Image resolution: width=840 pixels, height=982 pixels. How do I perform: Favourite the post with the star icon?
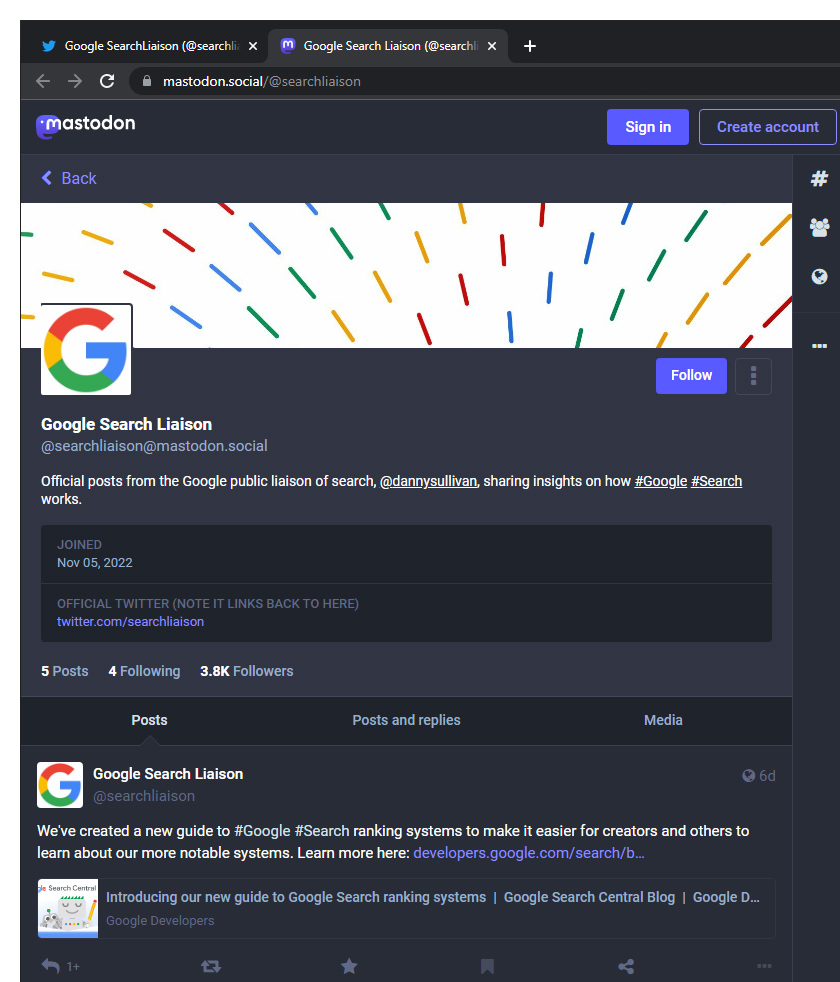349,966
